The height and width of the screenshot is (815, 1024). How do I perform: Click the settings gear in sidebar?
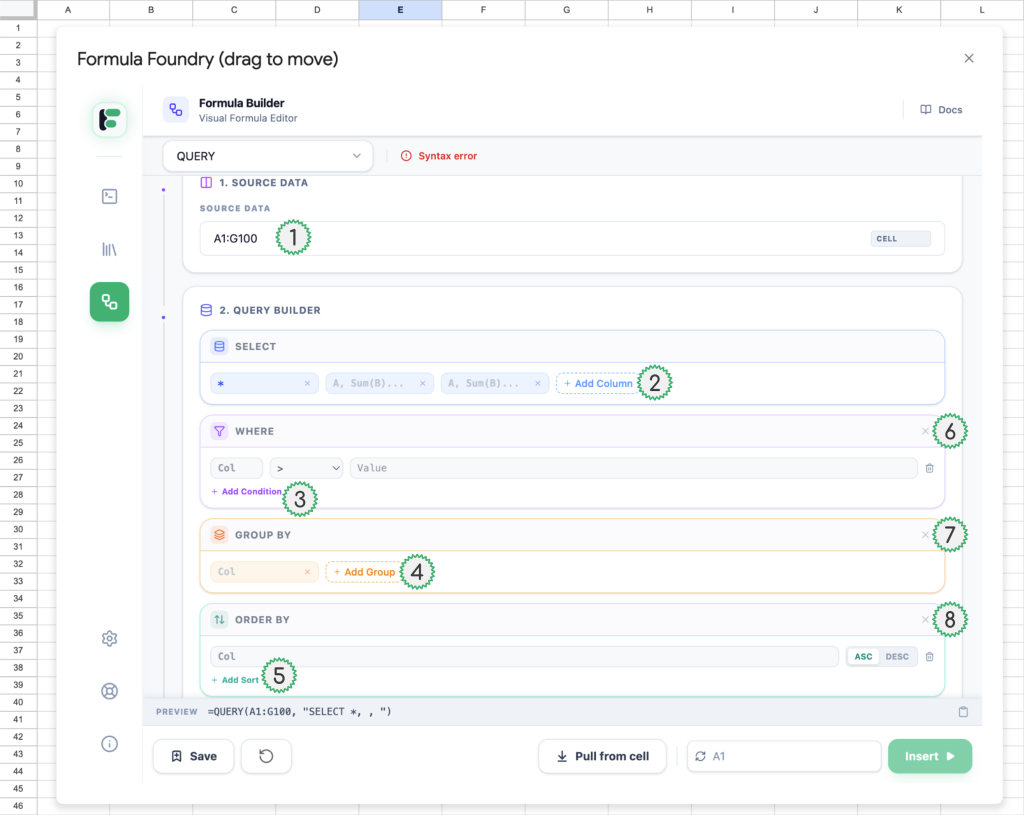point(110,639)
